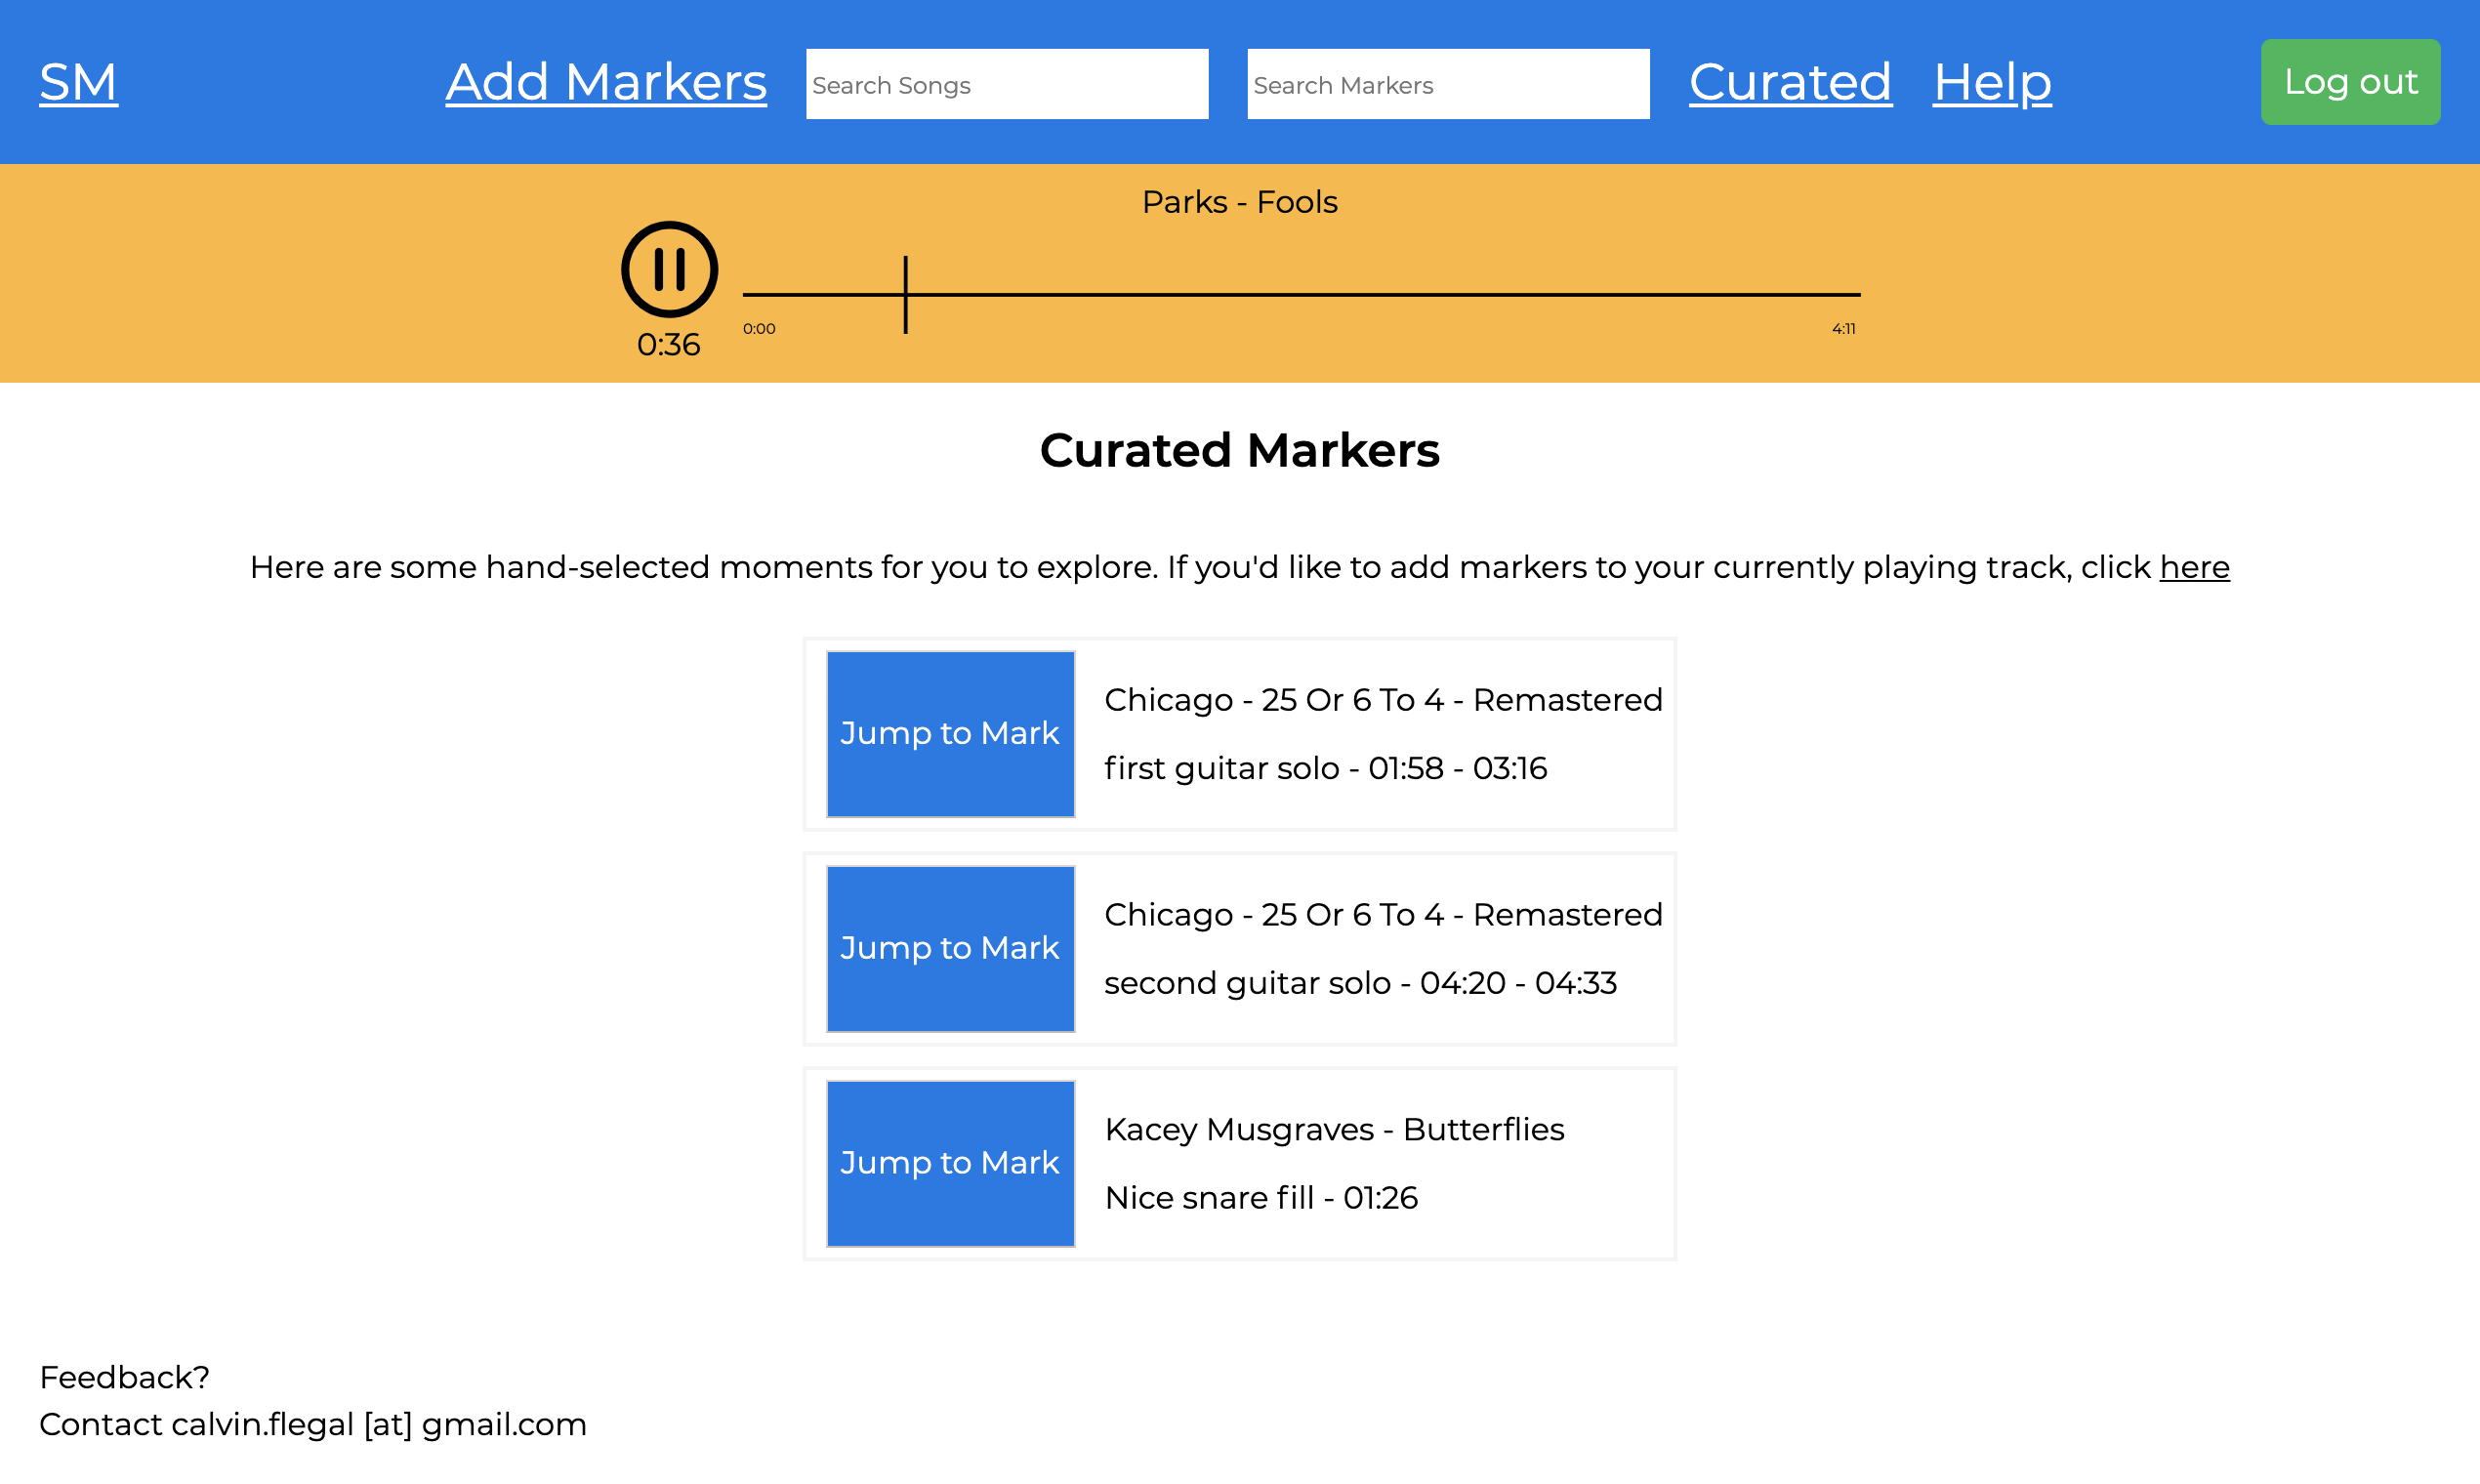Jump to Mark for the first guitar solo
The height and width of the screenshot is (1484, 2480).
click(949, 733)
